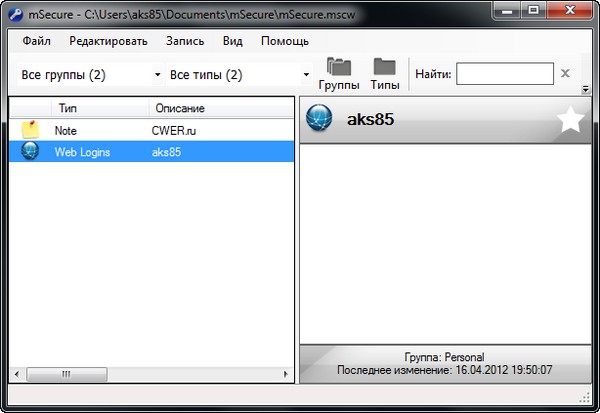Open the Все типы (2) dropdown
The width and height of the screenshot is (600, 413).
coord(239,75)
